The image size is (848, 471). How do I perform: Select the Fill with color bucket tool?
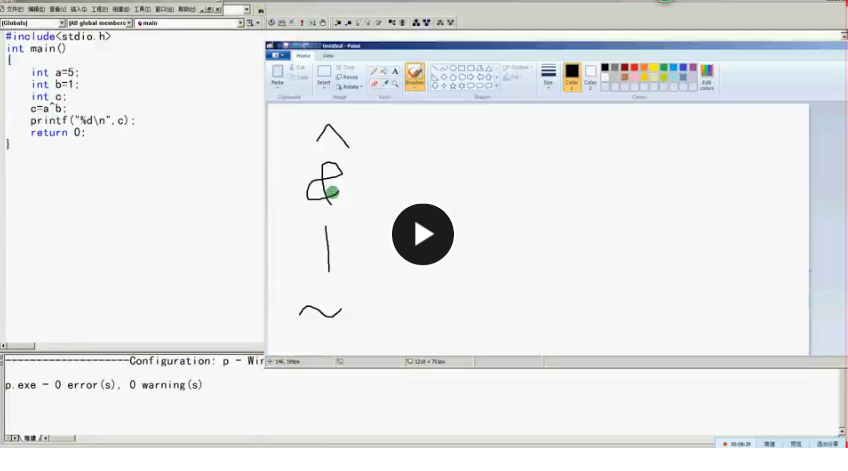384,71
